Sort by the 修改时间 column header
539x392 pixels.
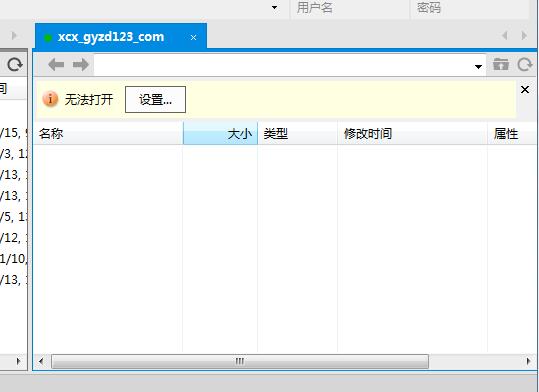coord(412,133)
